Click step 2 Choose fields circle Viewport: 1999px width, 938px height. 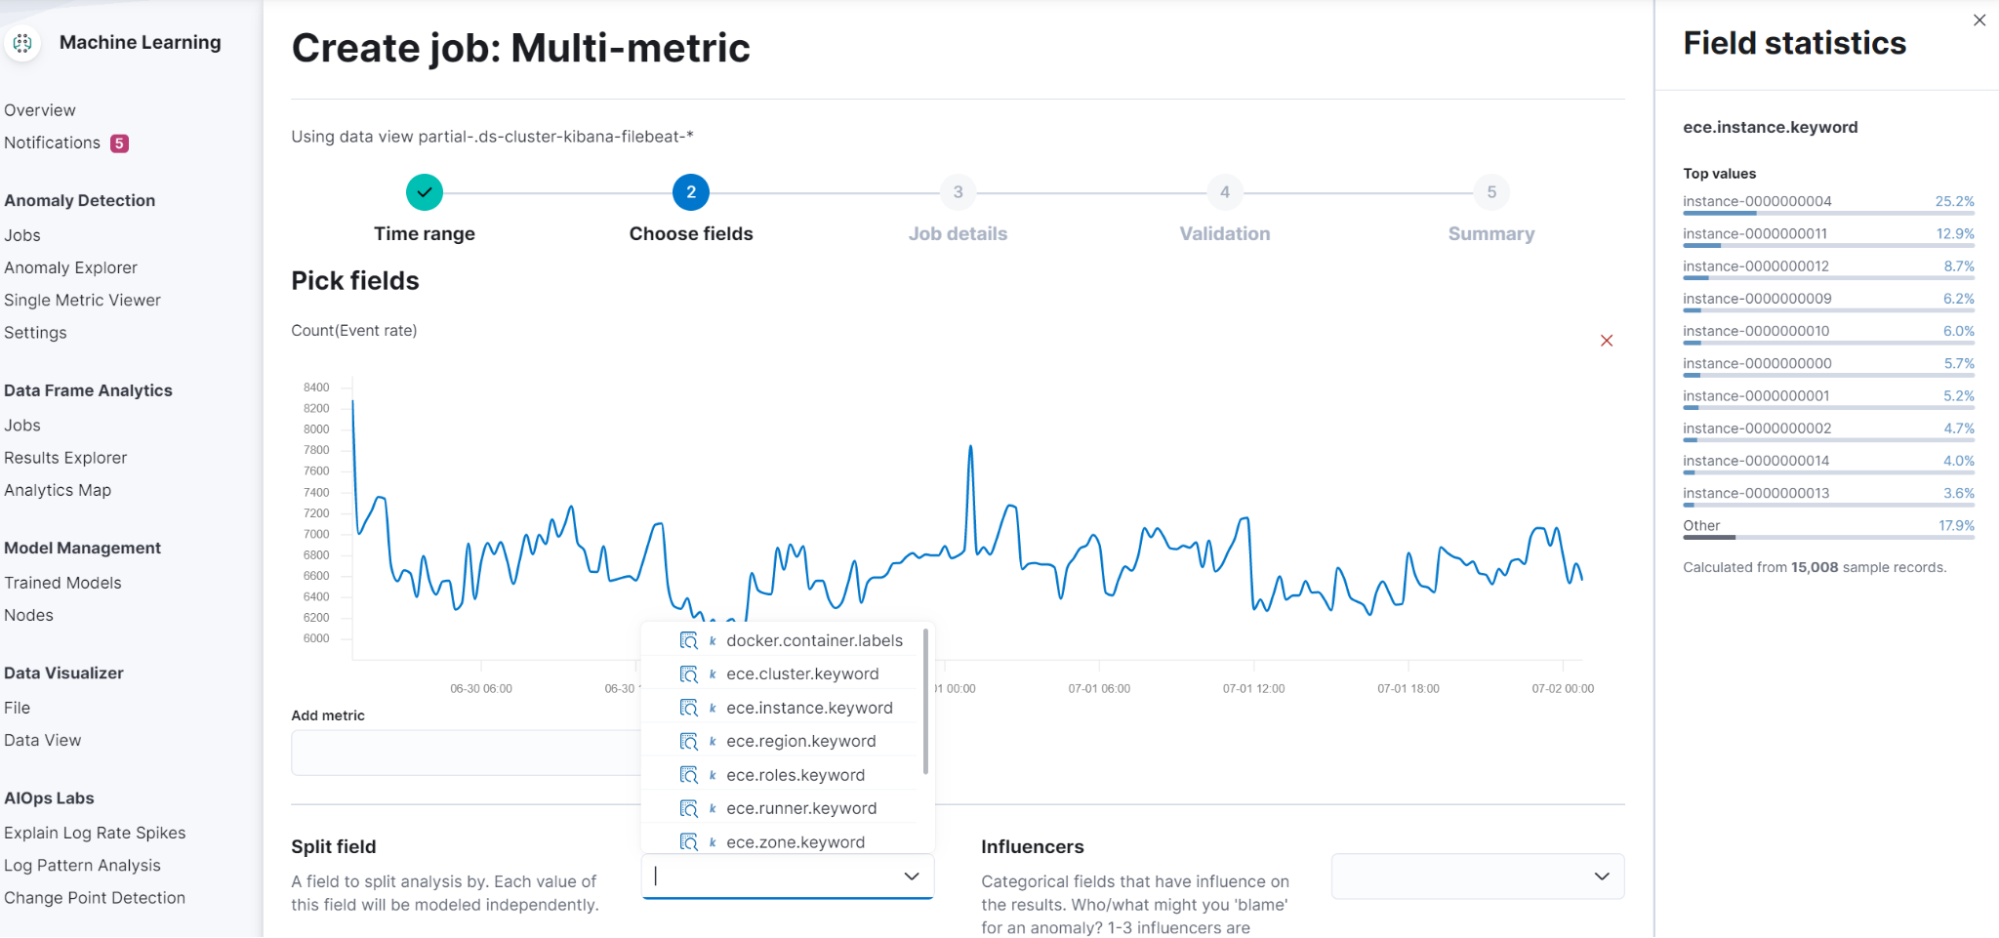tap(691, 192)
